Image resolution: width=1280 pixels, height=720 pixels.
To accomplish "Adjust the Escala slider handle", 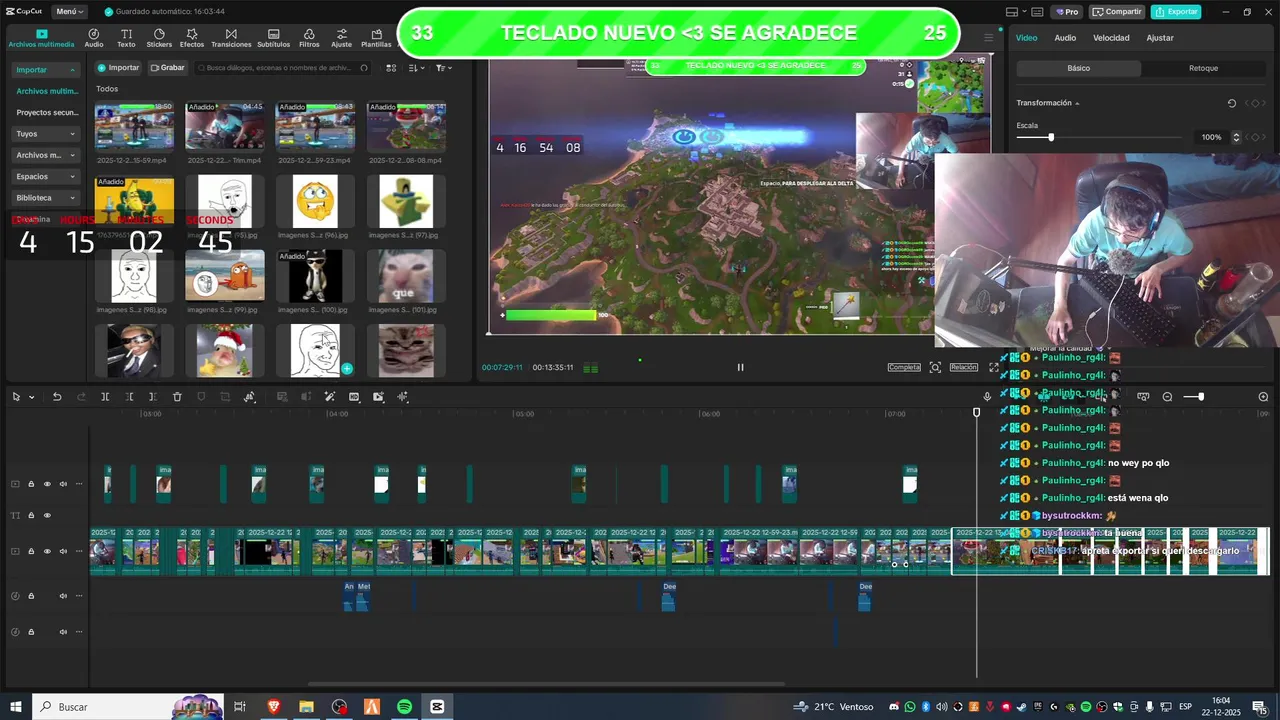I will [x=1050, y=137].
